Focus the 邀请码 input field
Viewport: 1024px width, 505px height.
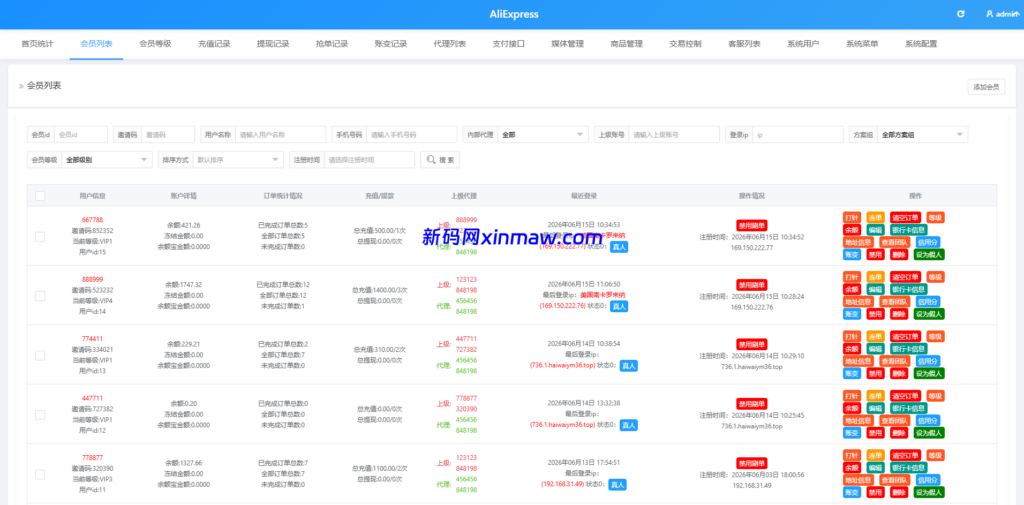(168, 135)
